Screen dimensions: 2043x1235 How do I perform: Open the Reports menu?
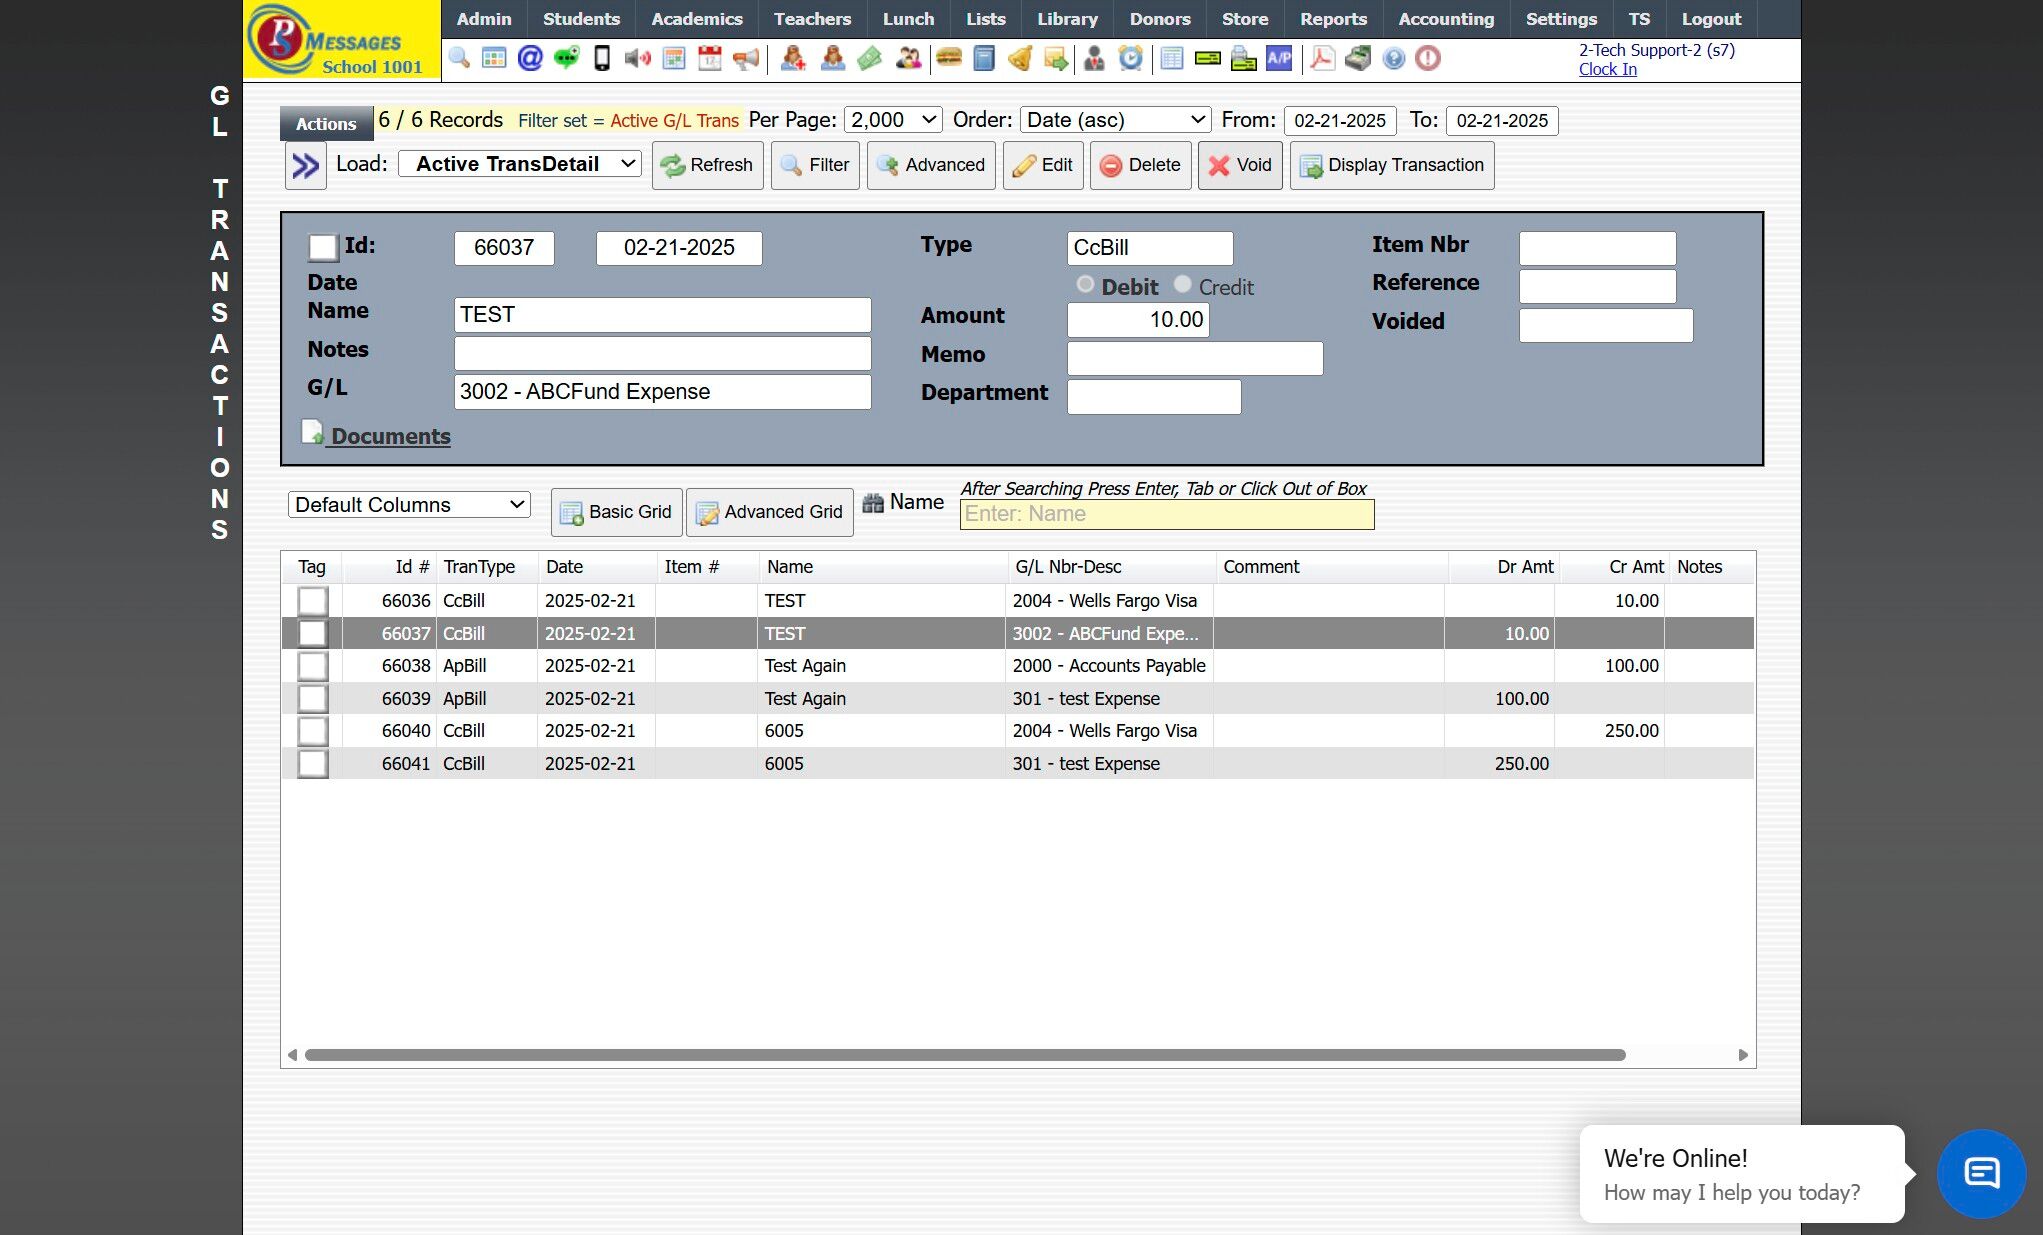pos(1333,19)
